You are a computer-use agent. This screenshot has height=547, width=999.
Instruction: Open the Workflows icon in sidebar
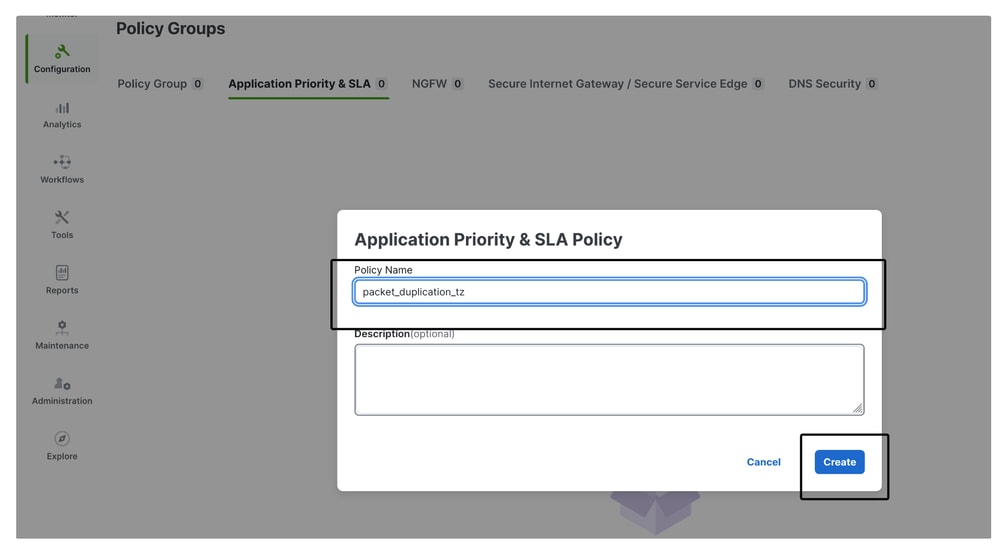click(x=62, y=162)
